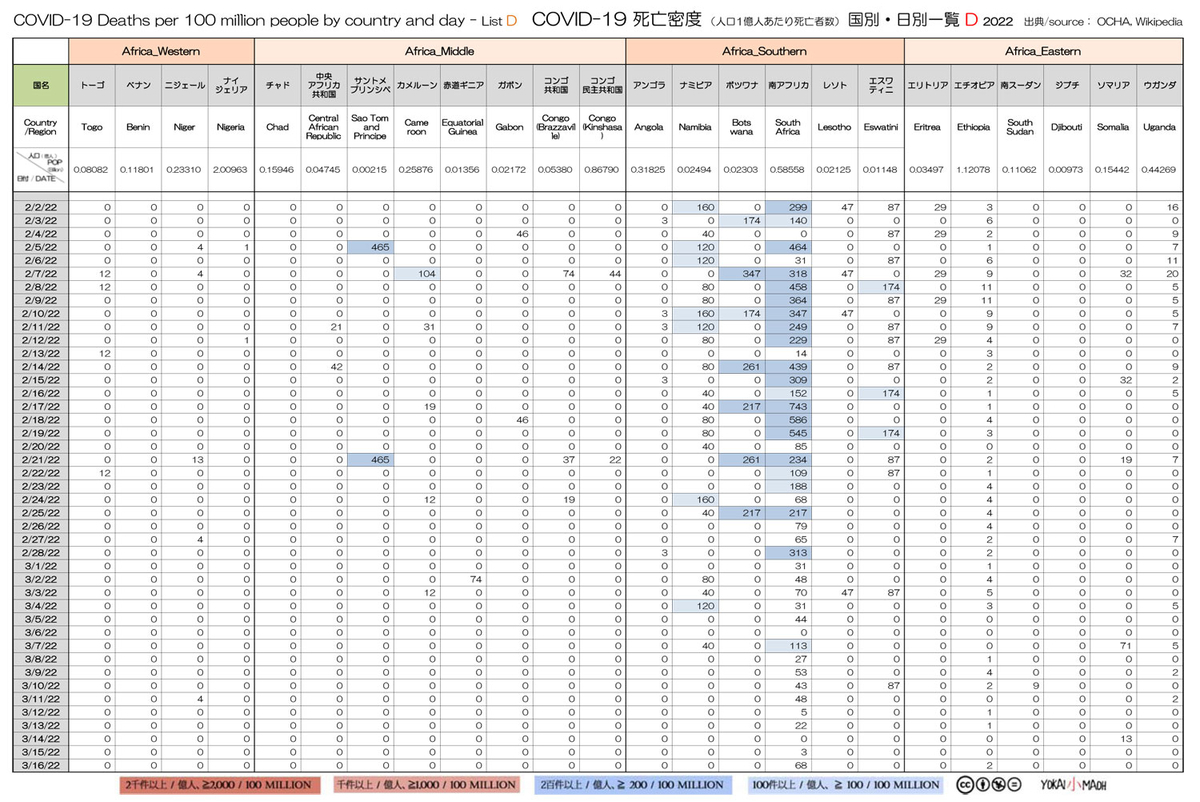This screenshot has width=1200, height=802.
Task: Click South Africa value 743 on 2/17/22
Action: tap(787, 406)
